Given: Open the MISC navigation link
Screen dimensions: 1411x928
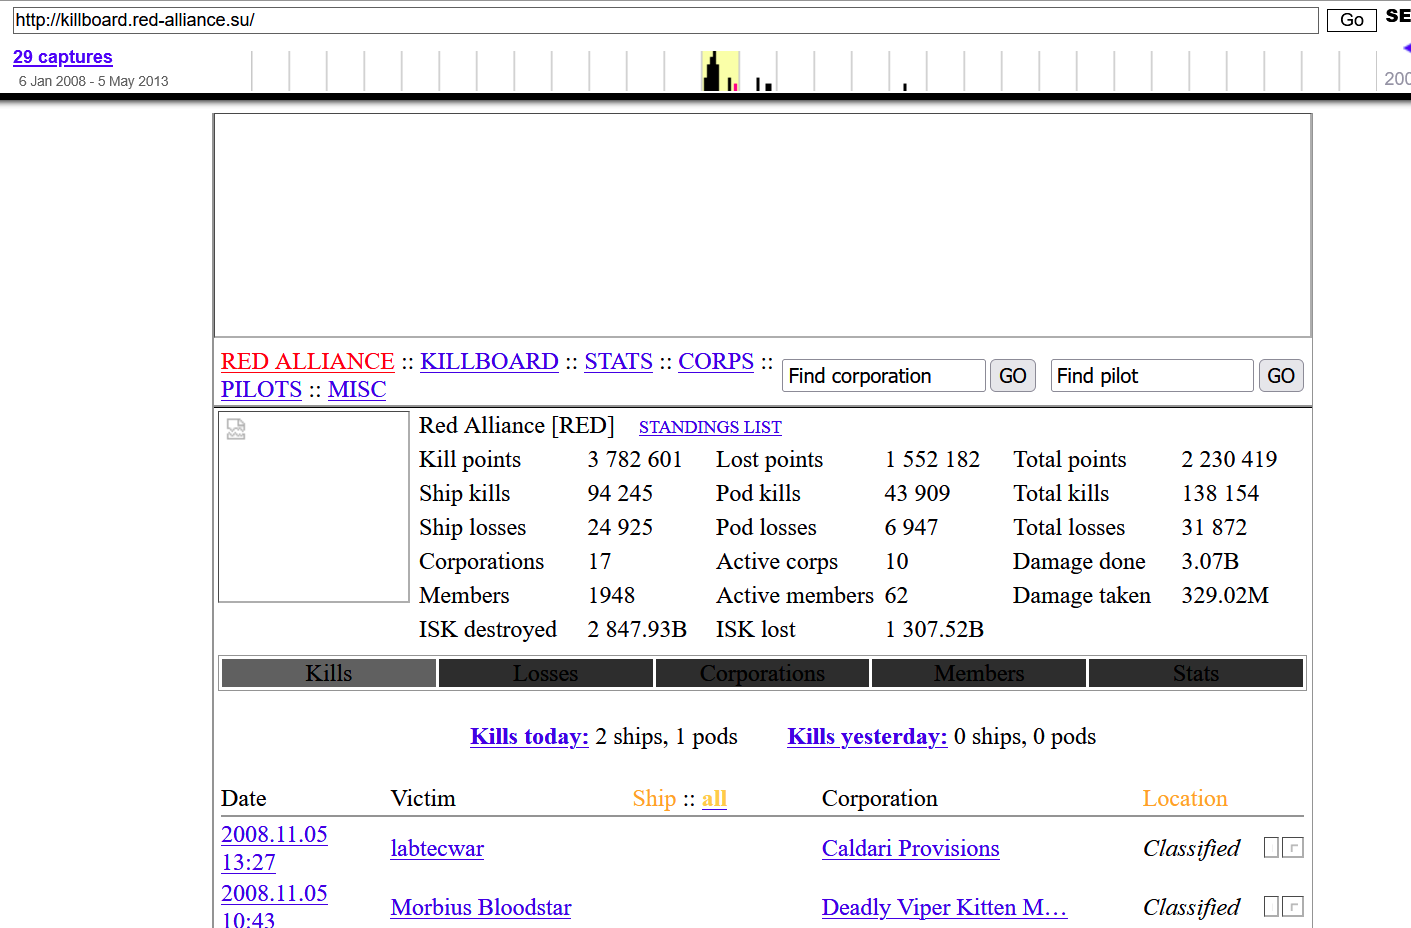Looking at the screenshot, I should 357,389.
